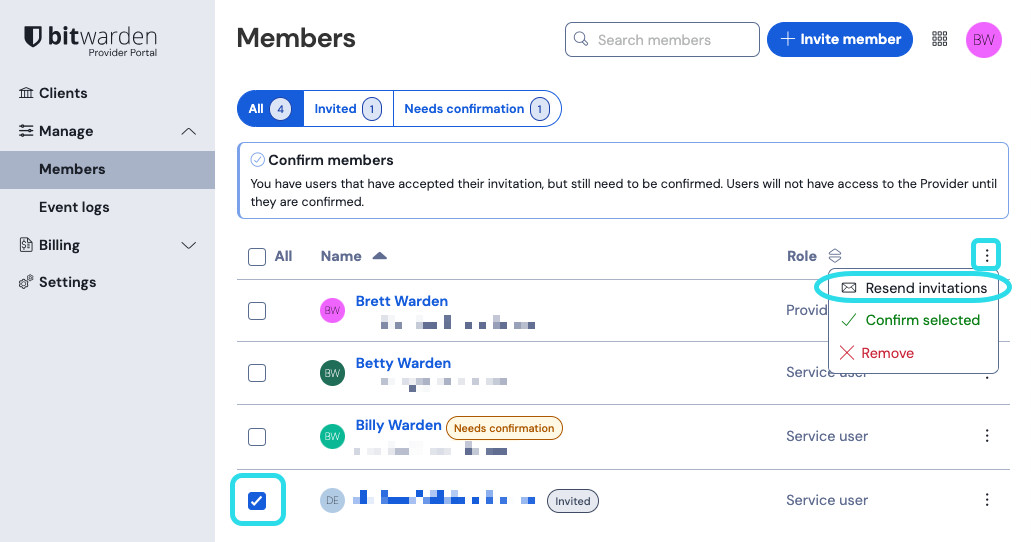The width and height of the screenshot is (1031, 542).
Task: Open Billy Warden's member name link
Action: pyautogui.click(x=398, y=425)
